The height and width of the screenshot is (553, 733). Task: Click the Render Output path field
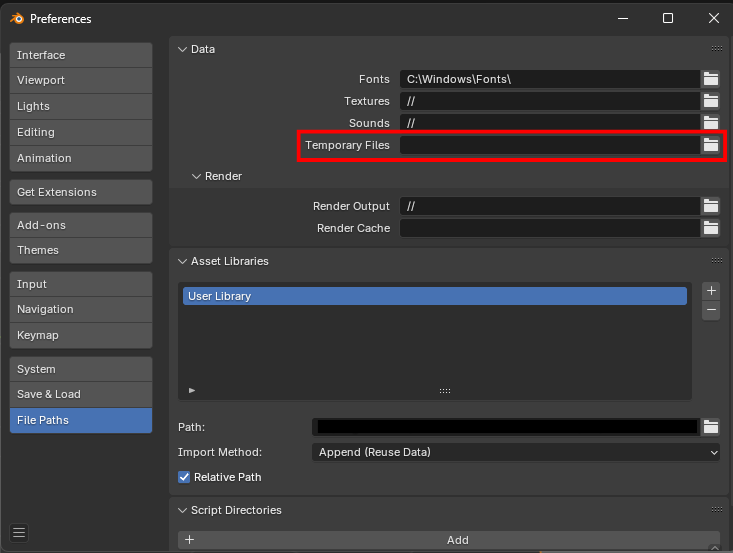[550, 206]
